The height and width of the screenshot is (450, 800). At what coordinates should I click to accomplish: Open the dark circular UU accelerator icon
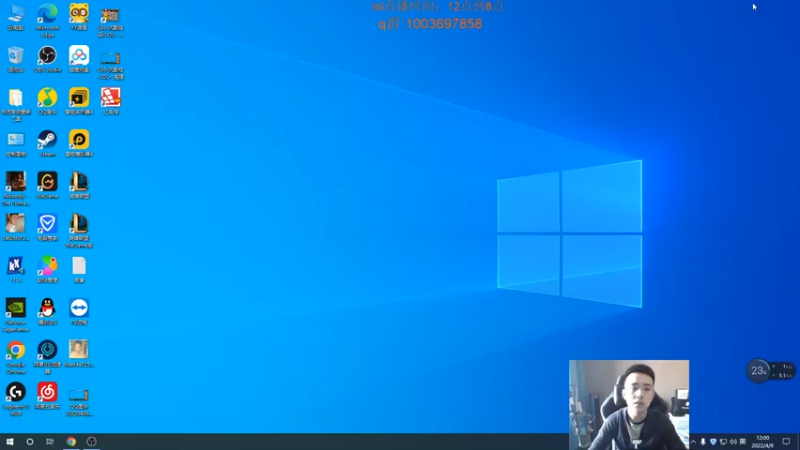coord(47,358)
